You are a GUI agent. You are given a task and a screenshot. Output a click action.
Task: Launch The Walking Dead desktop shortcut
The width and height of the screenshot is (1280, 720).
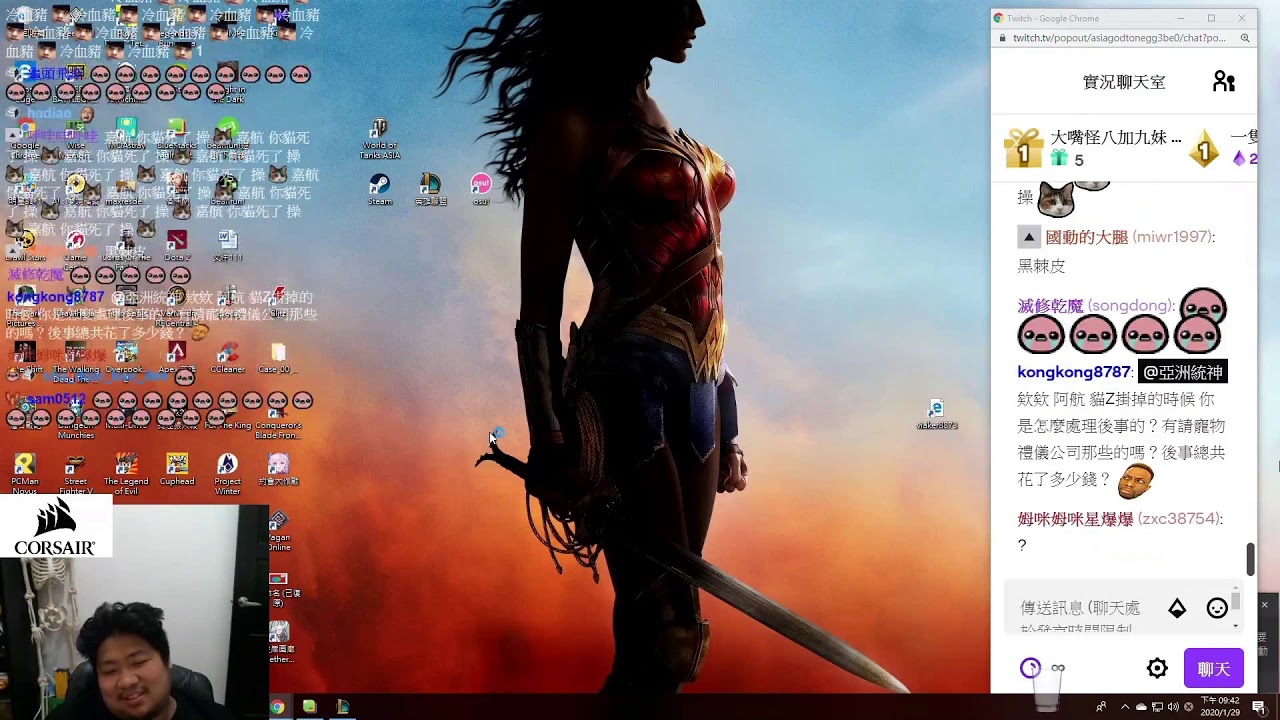76,362
